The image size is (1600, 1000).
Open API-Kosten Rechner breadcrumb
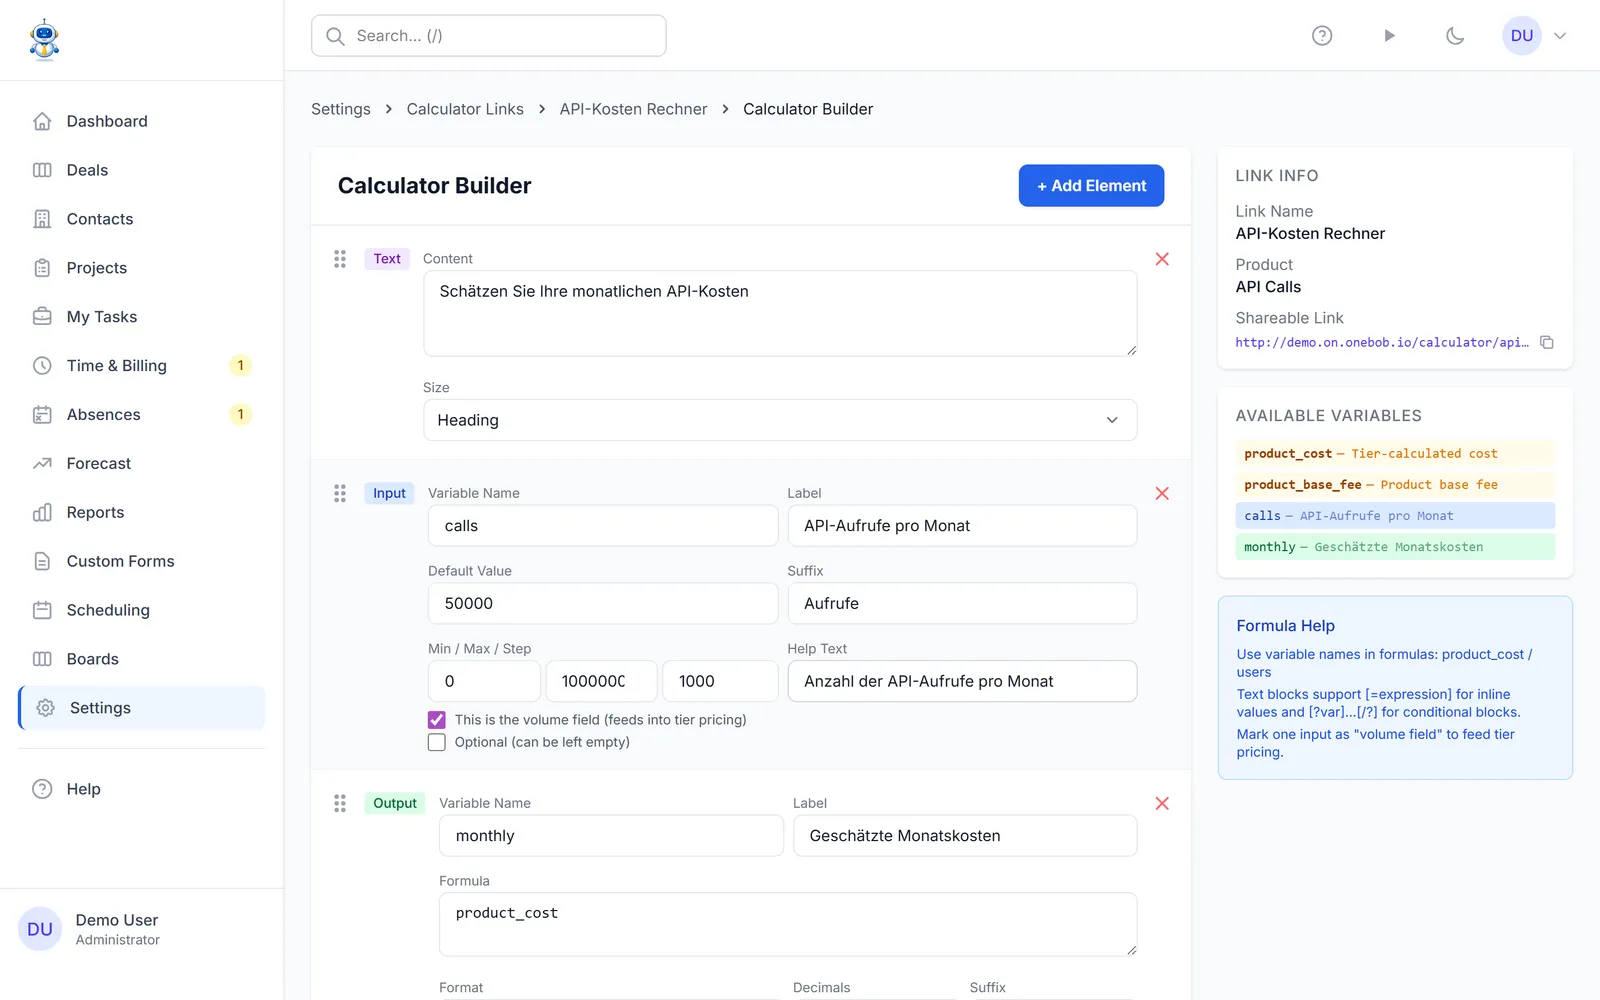[x=633, y=109]
